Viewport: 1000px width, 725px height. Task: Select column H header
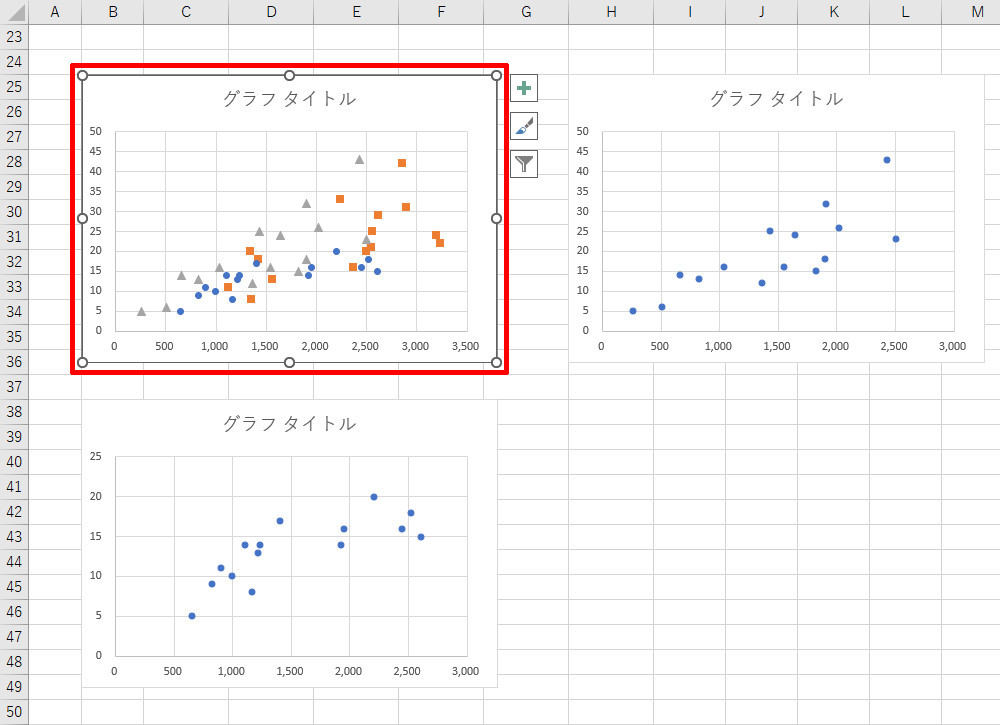point(611,11)
